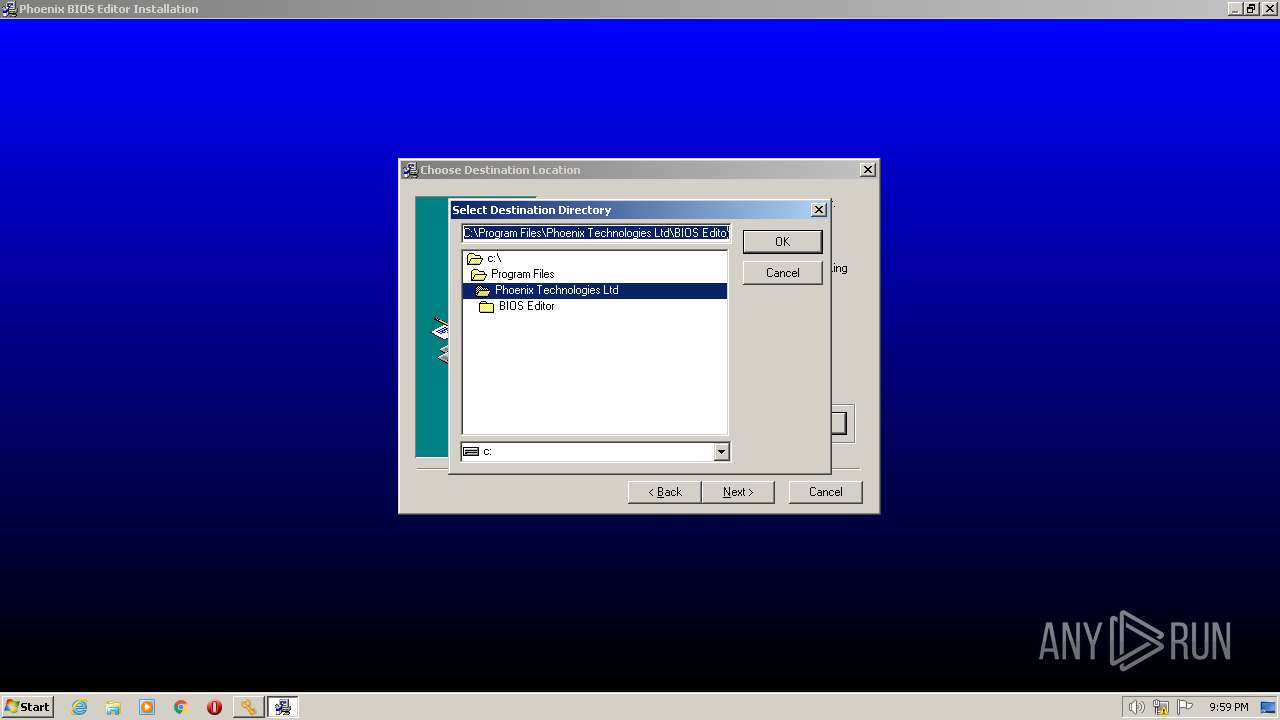Minimize the Phoenix BIOS Editor Installation window

[x=1235, y=9]
